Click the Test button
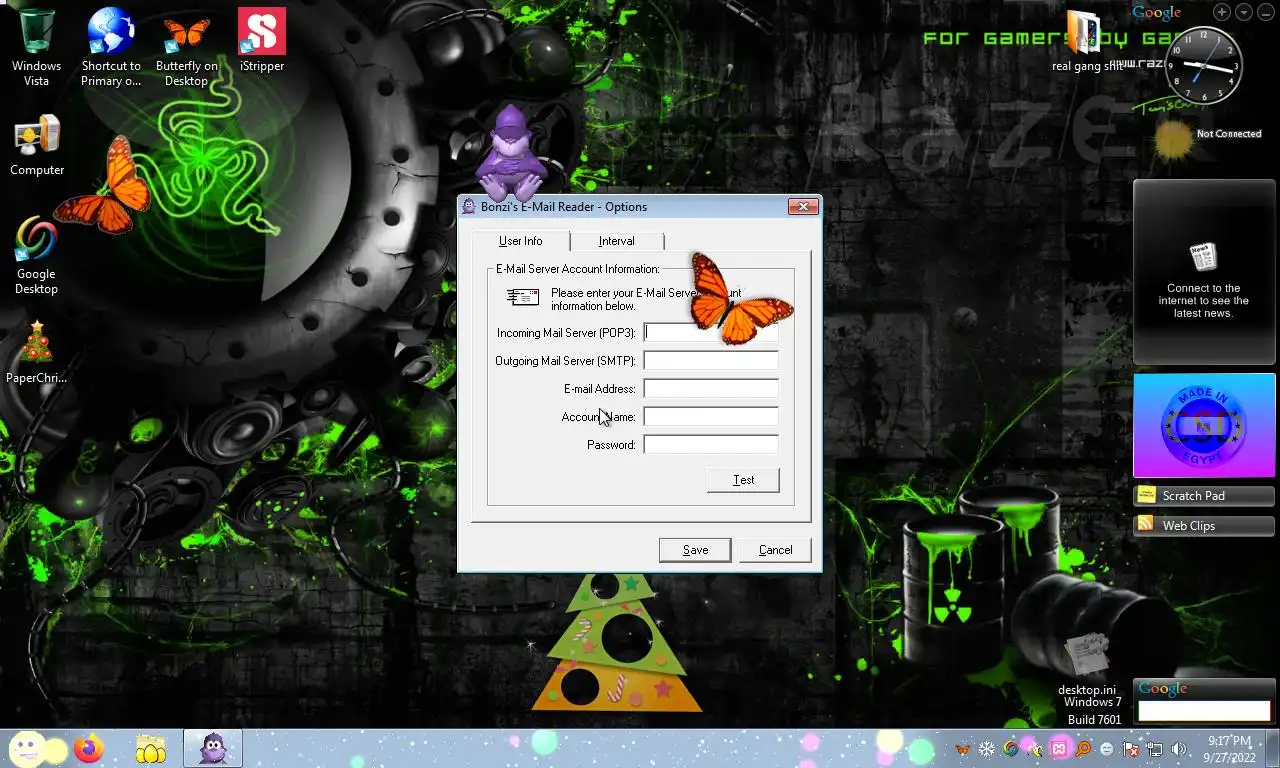This screenshot has height=768, width=1280. click(x=743, y=480)
